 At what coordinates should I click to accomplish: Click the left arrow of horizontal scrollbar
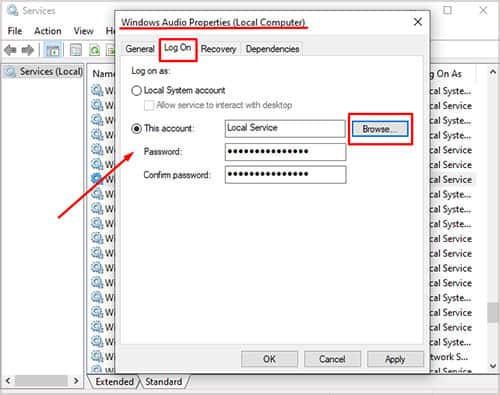8,381
